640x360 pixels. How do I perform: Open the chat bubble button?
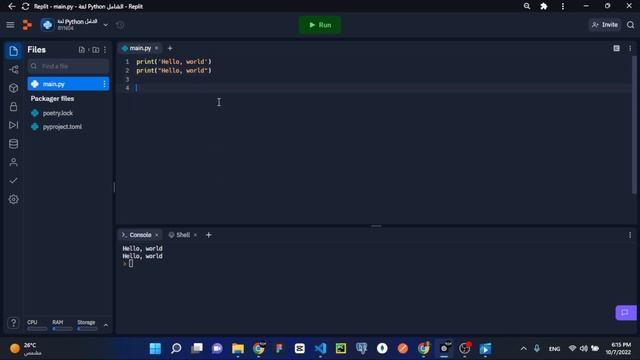[x=626, y=313]
